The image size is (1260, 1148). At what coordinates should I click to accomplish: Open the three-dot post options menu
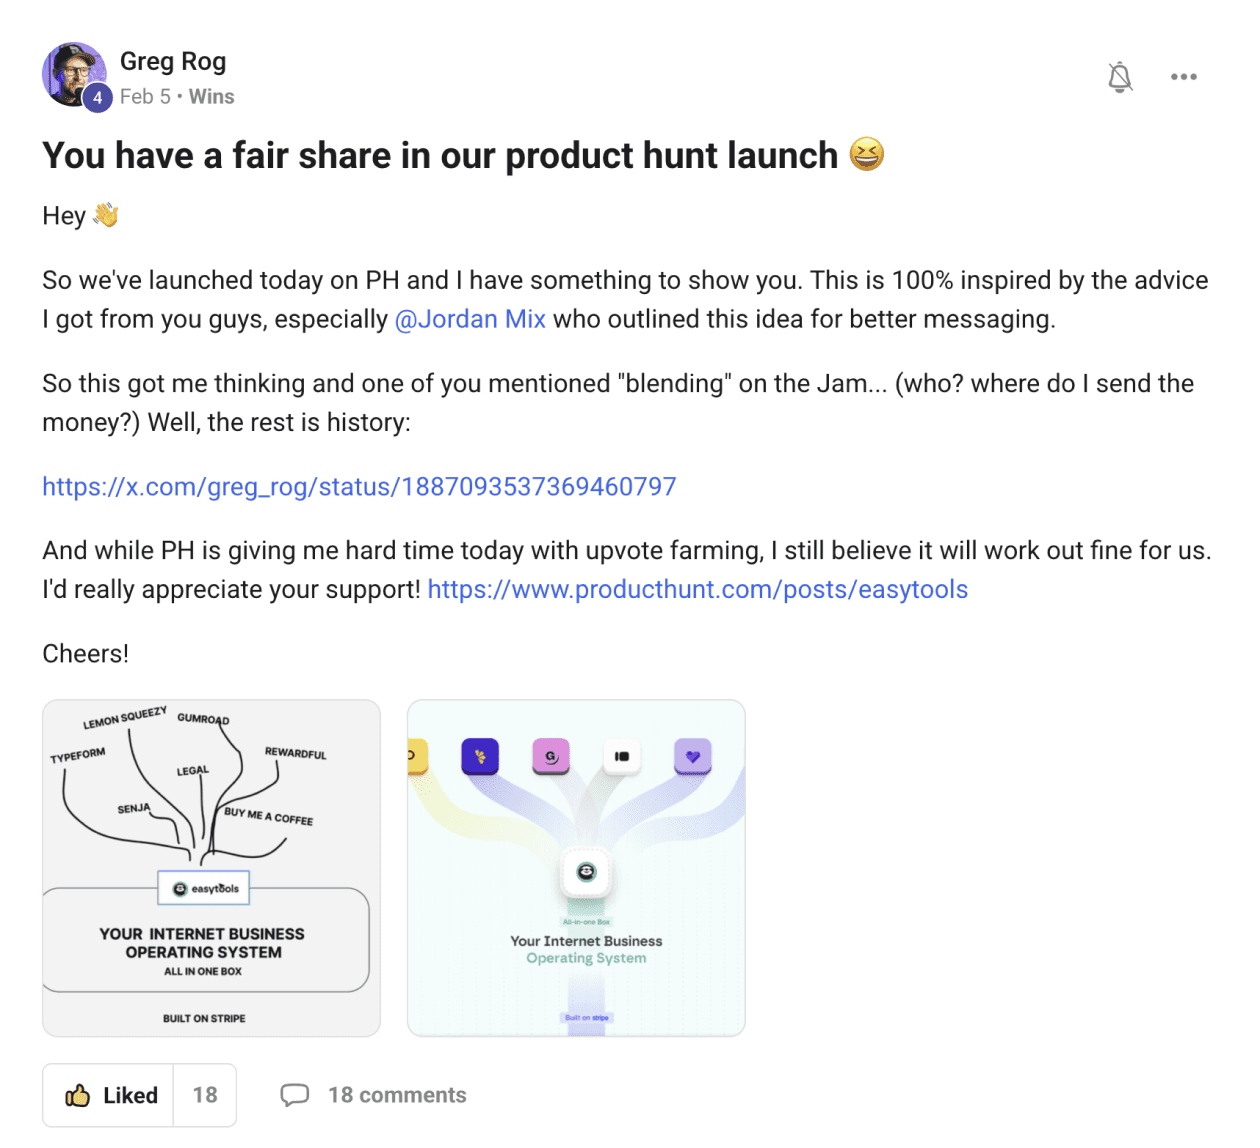[1184, 77]
